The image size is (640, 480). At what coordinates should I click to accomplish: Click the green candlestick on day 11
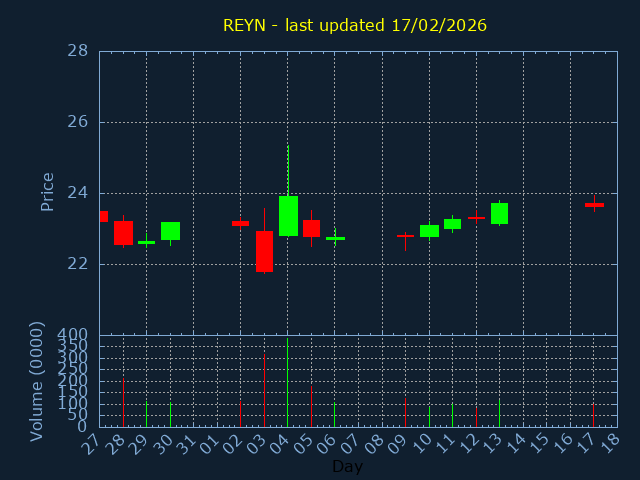(452, 224)
